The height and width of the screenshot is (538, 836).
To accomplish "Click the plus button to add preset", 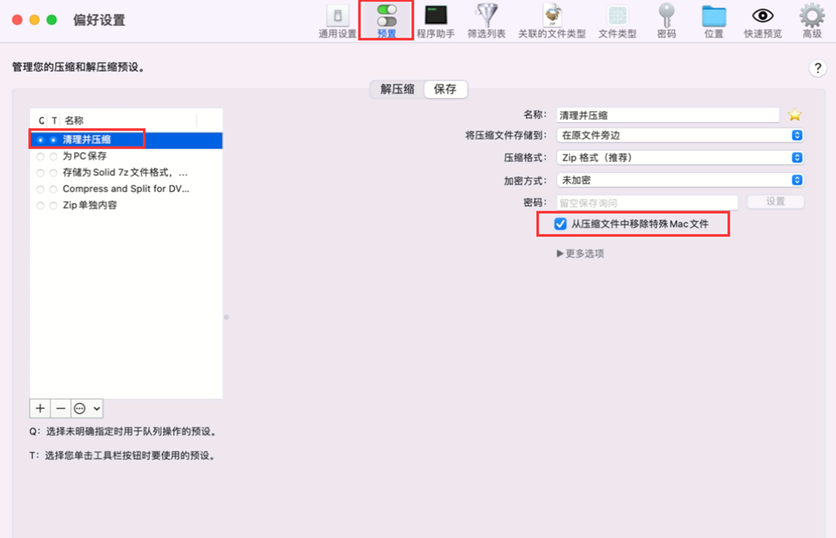I will point(40,409).
